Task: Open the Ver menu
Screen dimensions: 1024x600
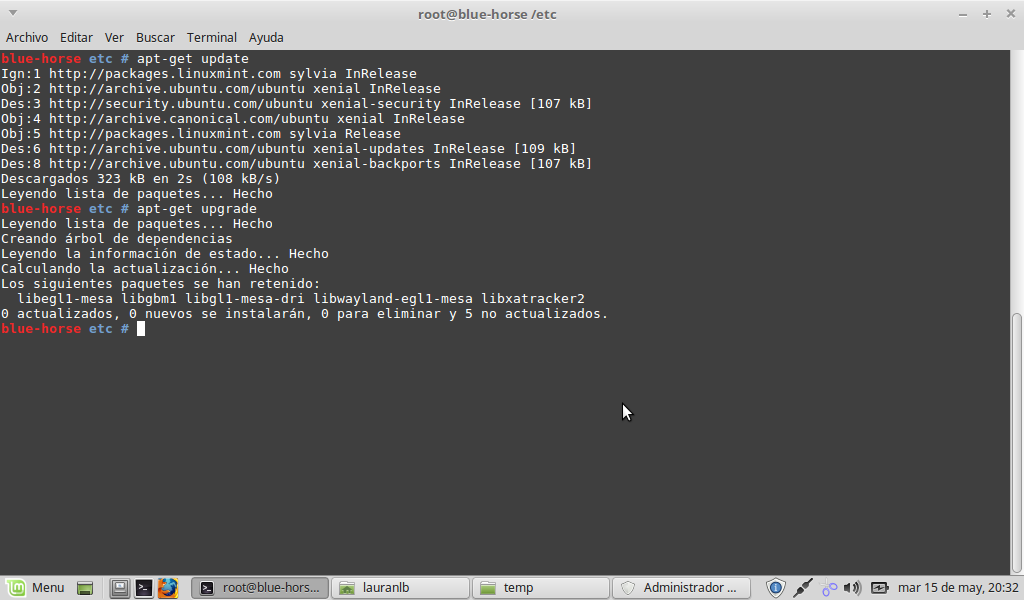Action: [x=114, y=37]
